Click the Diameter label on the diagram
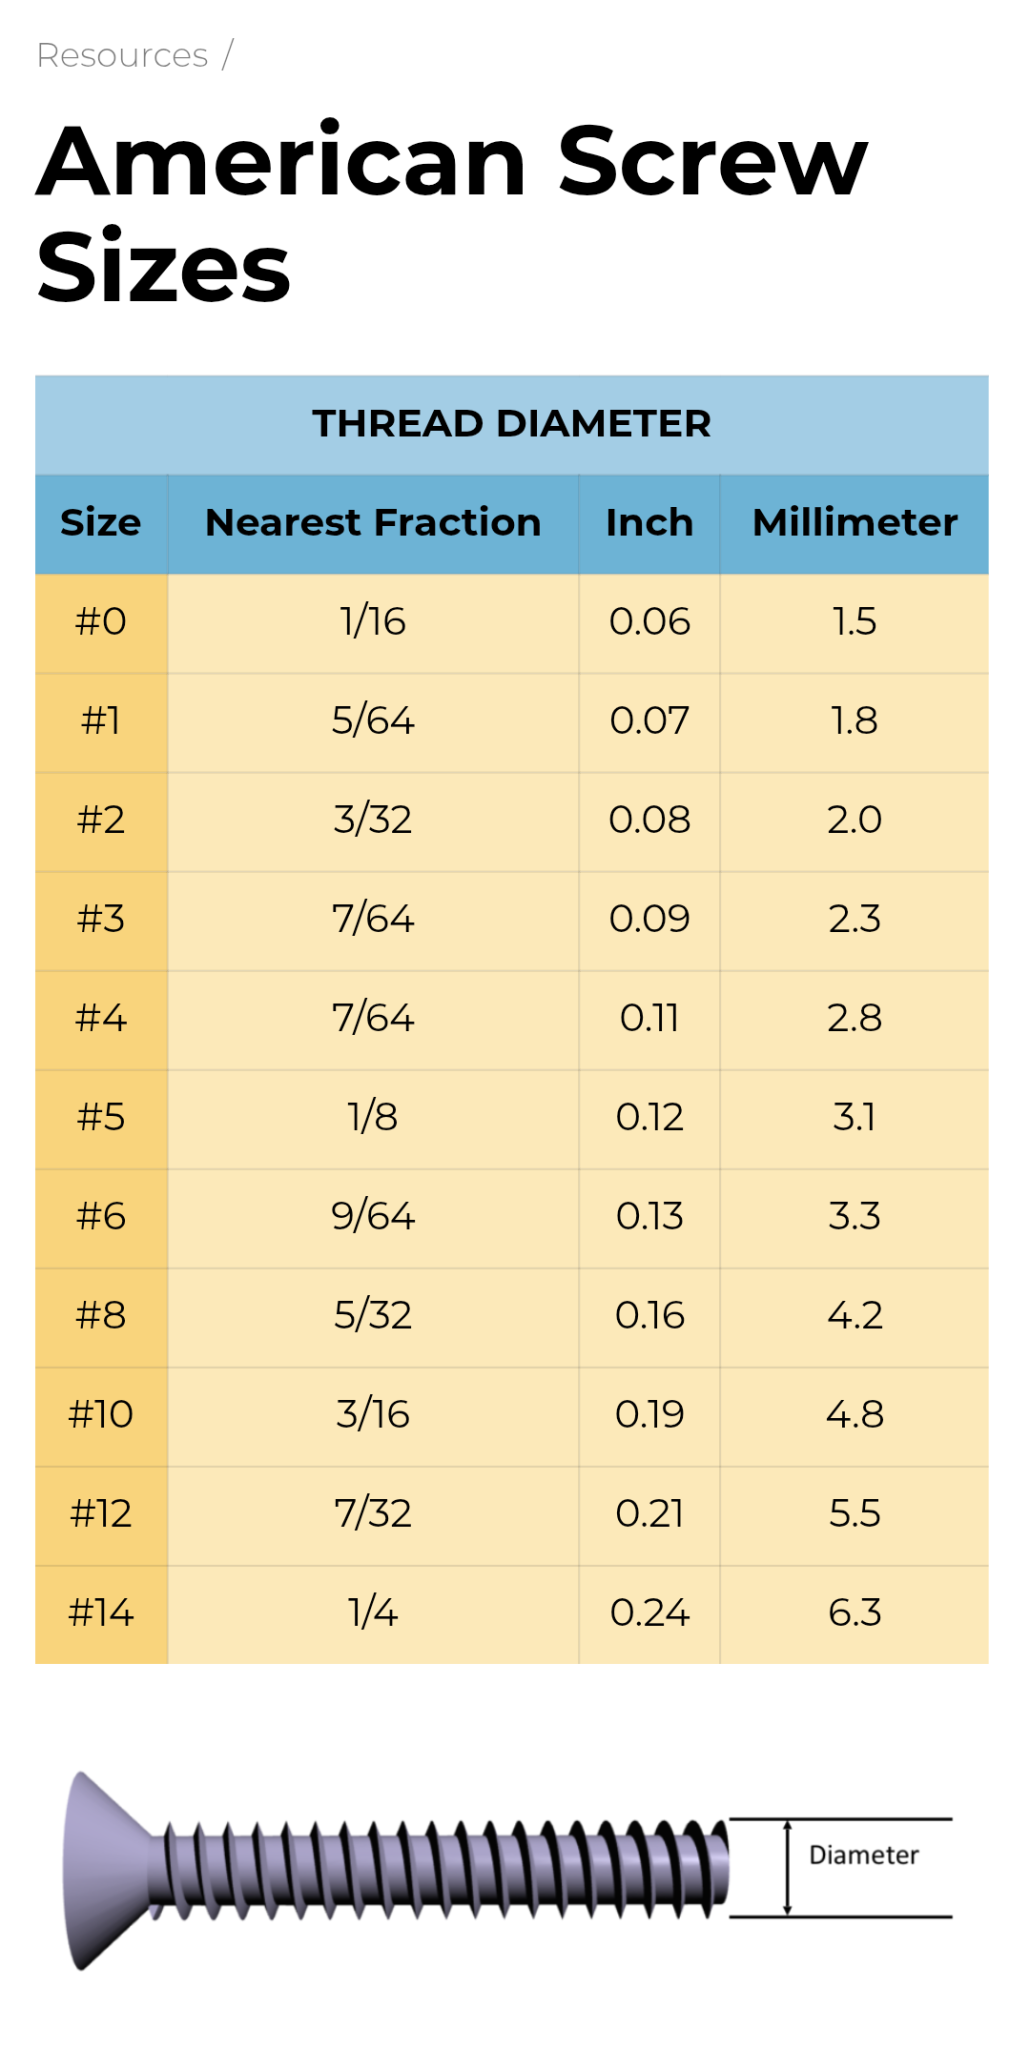 [863, 1856]
